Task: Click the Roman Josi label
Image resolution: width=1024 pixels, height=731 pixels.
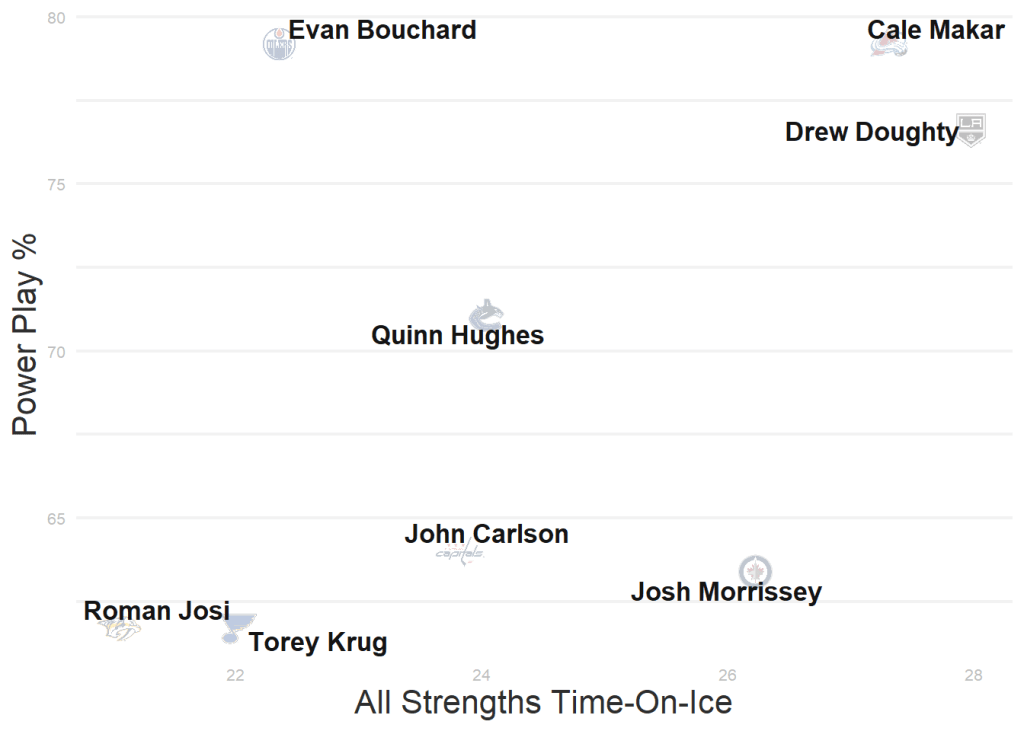Action: point(156,610)
